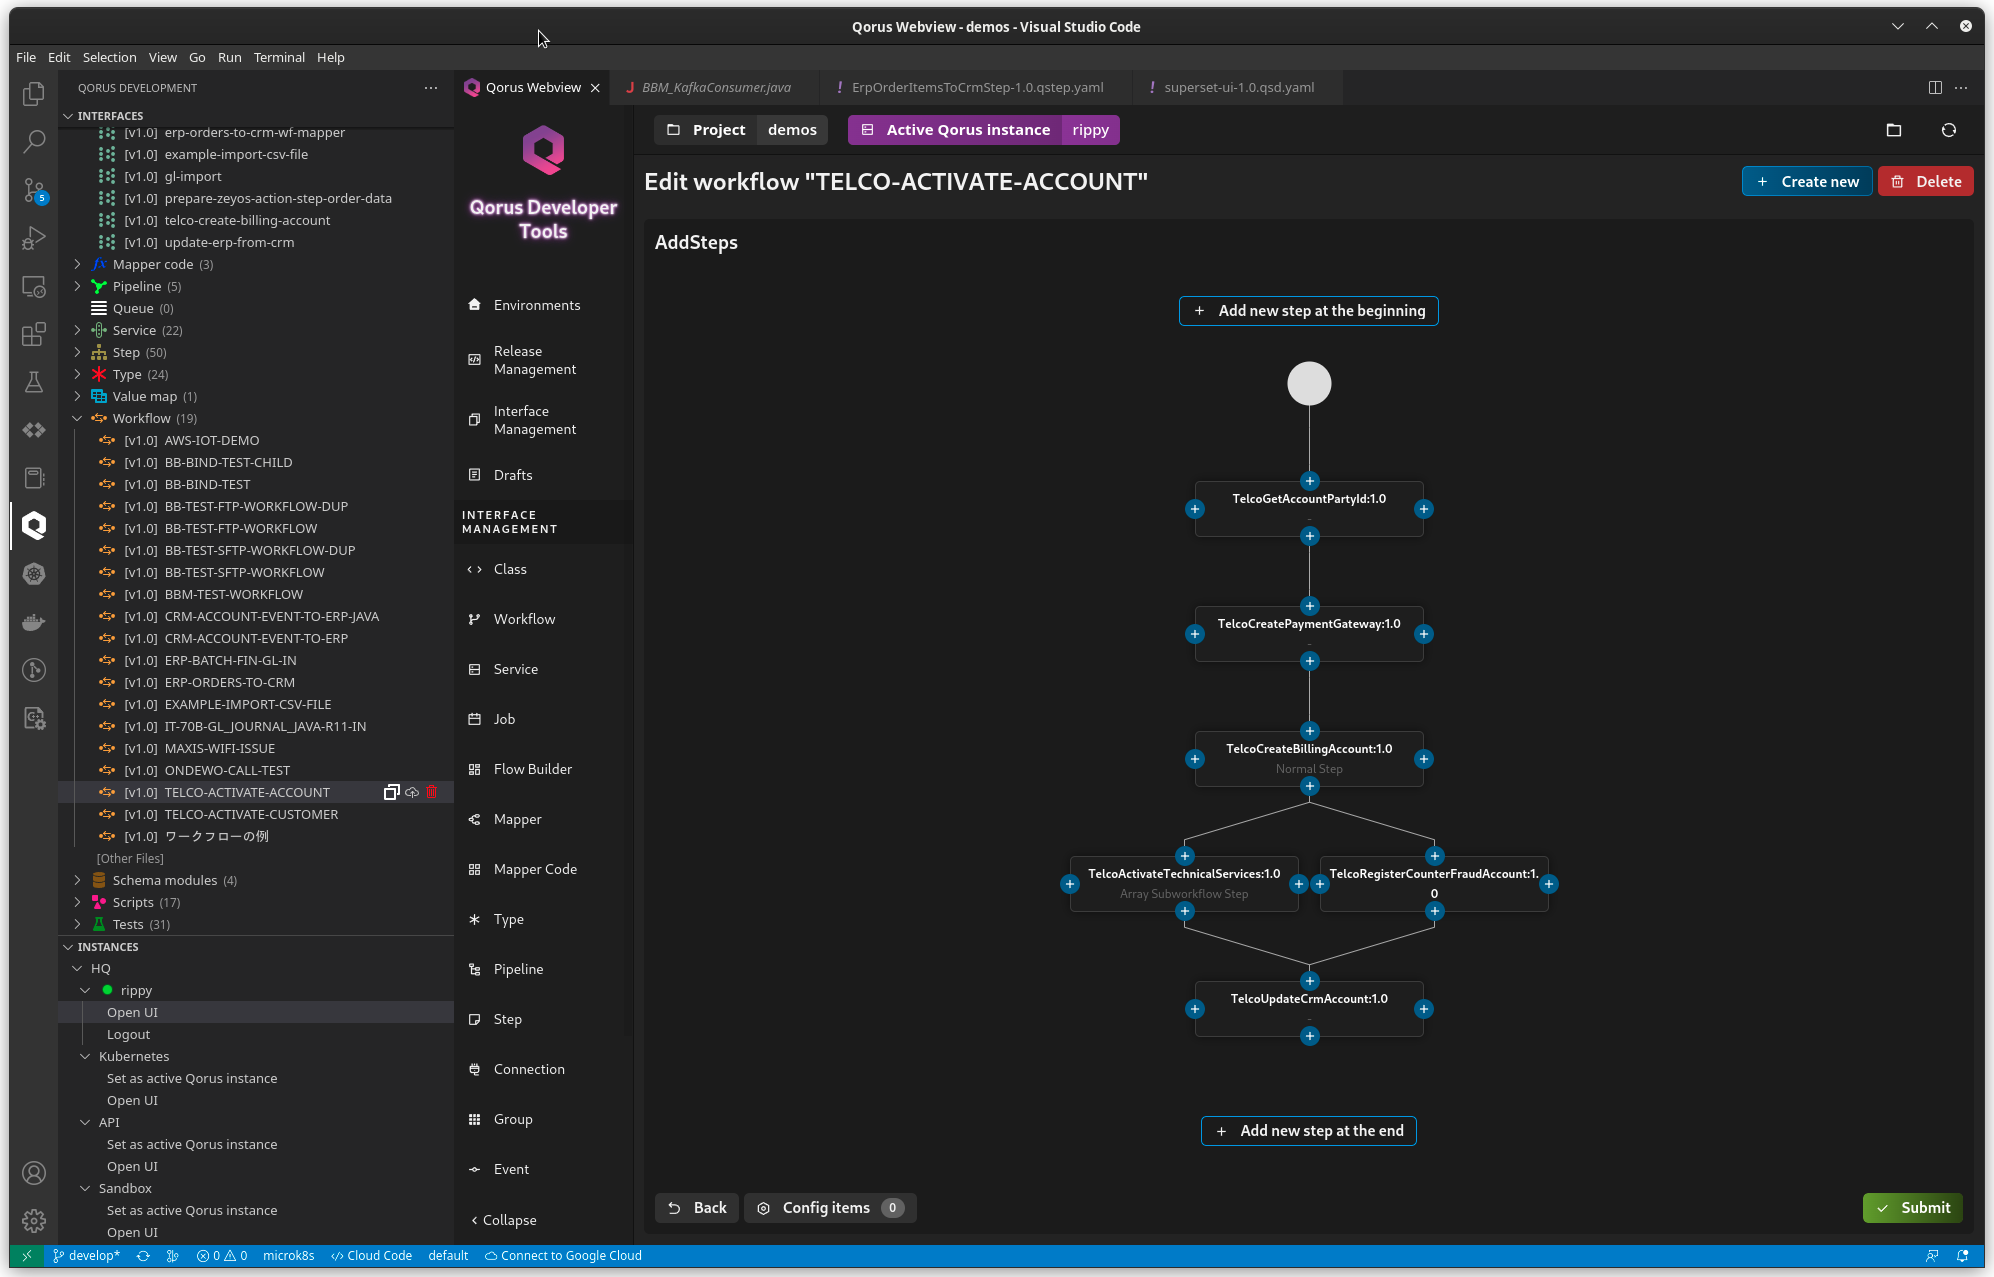Add step left of TelcoActivateTechnicalServices:1.0
Viewport: 1994px width, 1277px height.
(x=1070, y=884)
